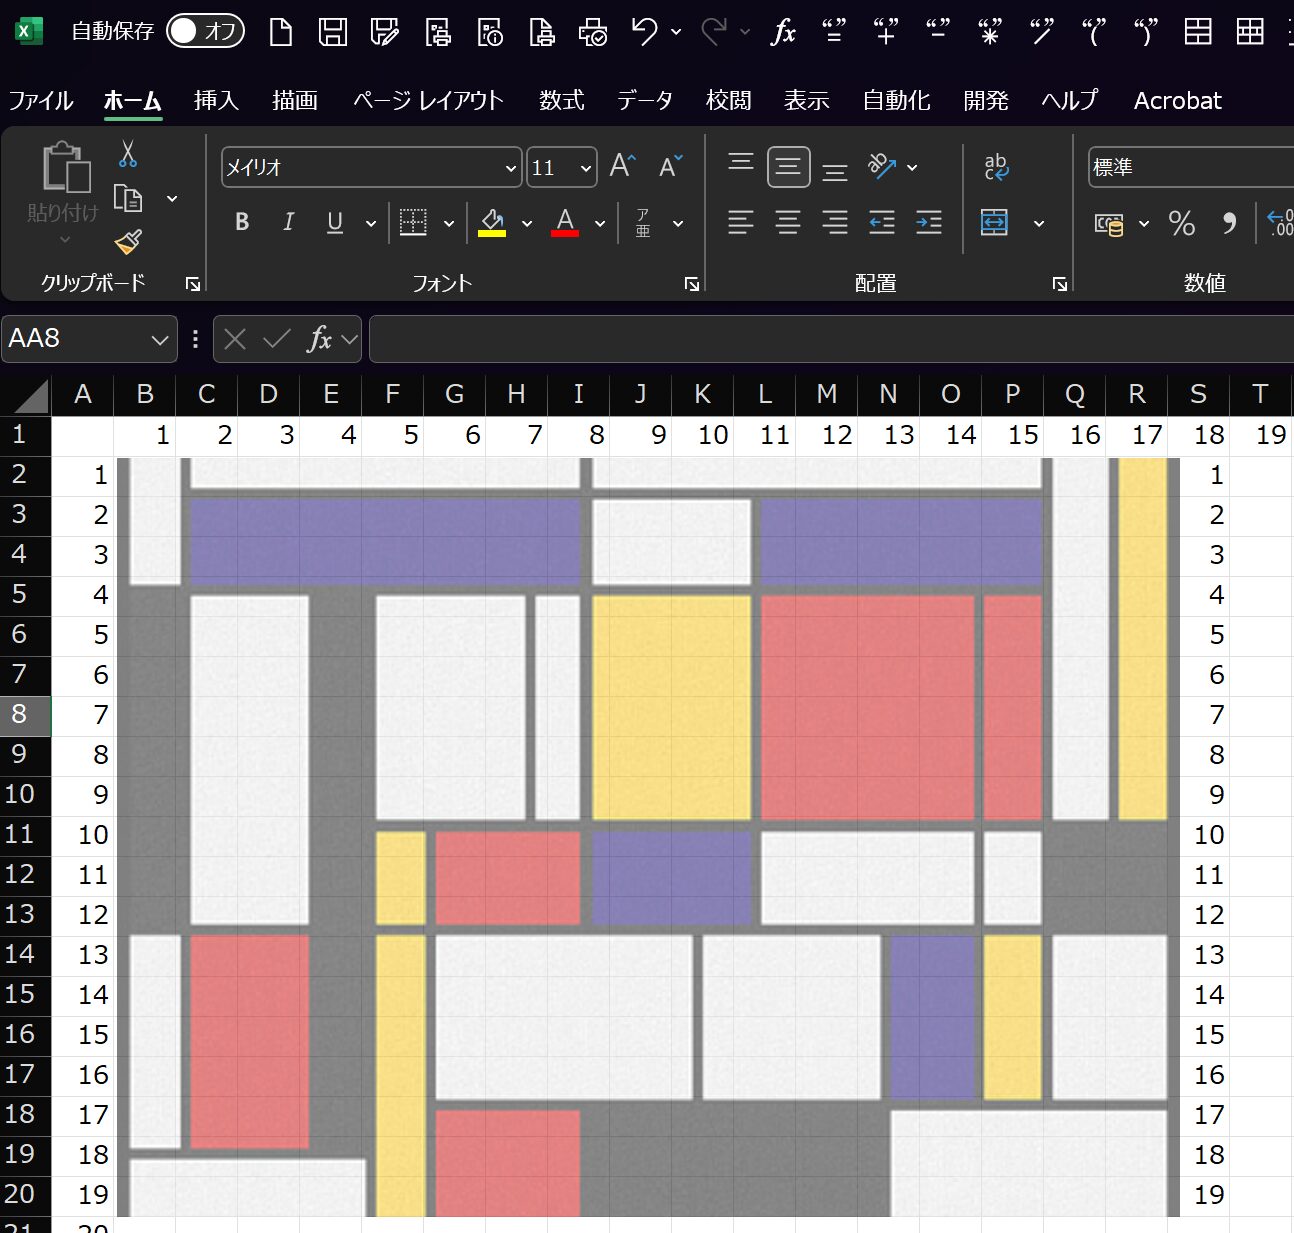Switch to the 開発 tab

coord(985,100)
